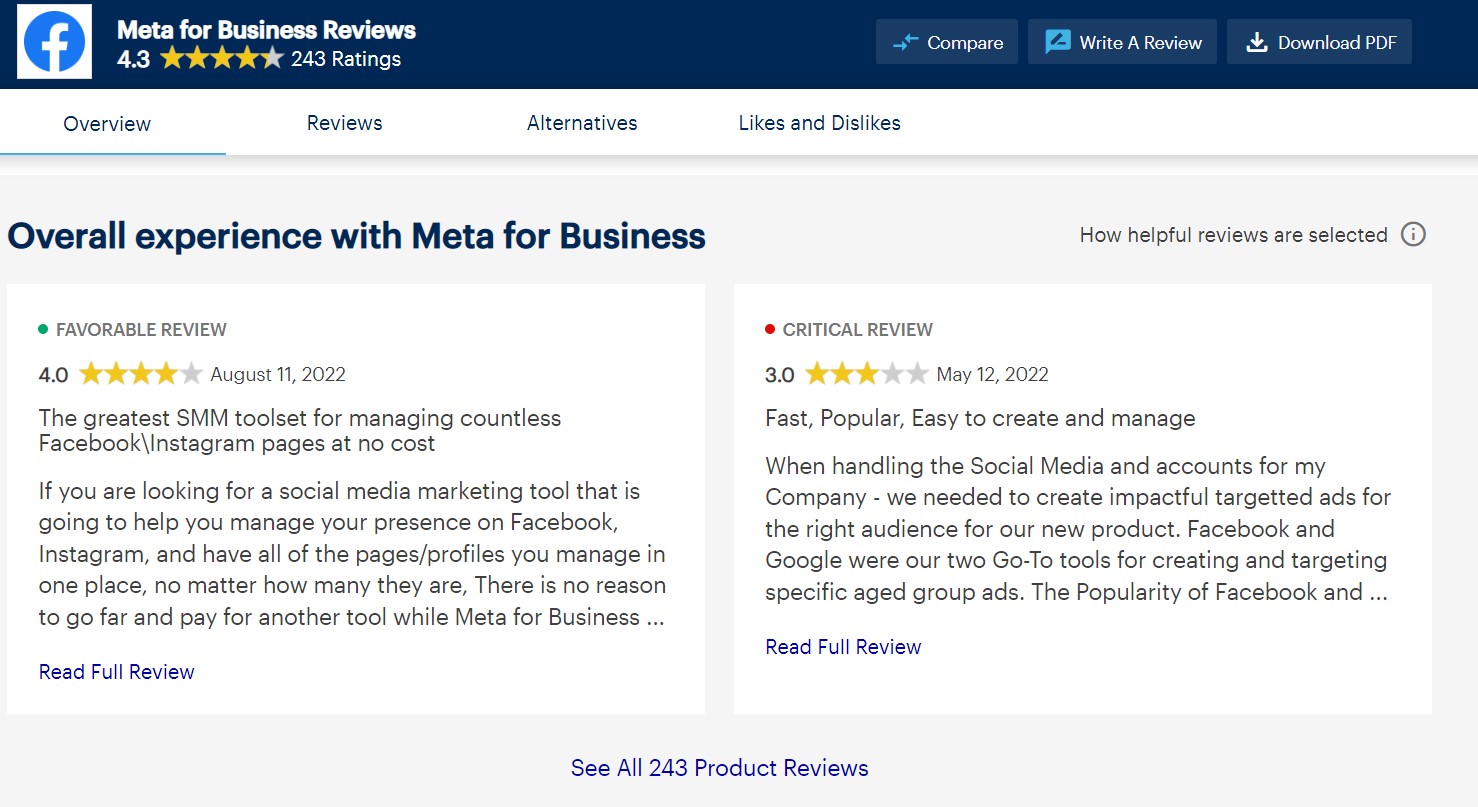Click the info icon beside helpful reviews
The height and width of the screenshot is (807, 1478).
pyautogui.click(x=1413, y=234)
